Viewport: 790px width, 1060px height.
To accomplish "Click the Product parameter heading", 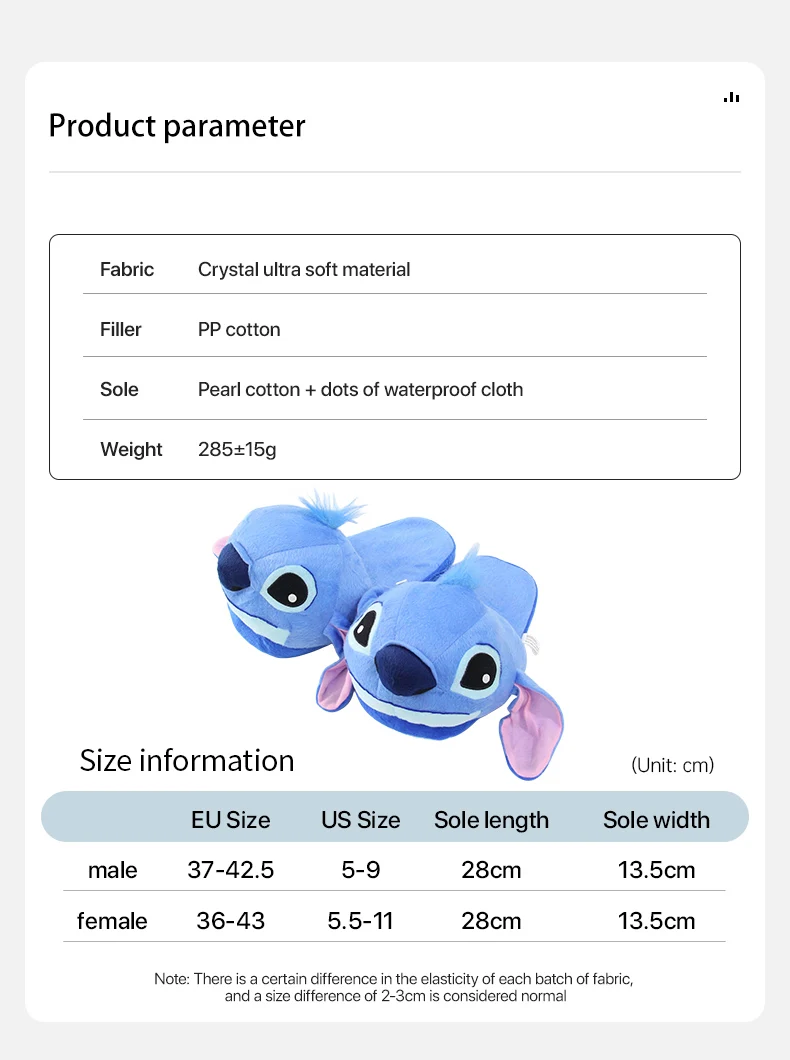I will coord(177,126).
